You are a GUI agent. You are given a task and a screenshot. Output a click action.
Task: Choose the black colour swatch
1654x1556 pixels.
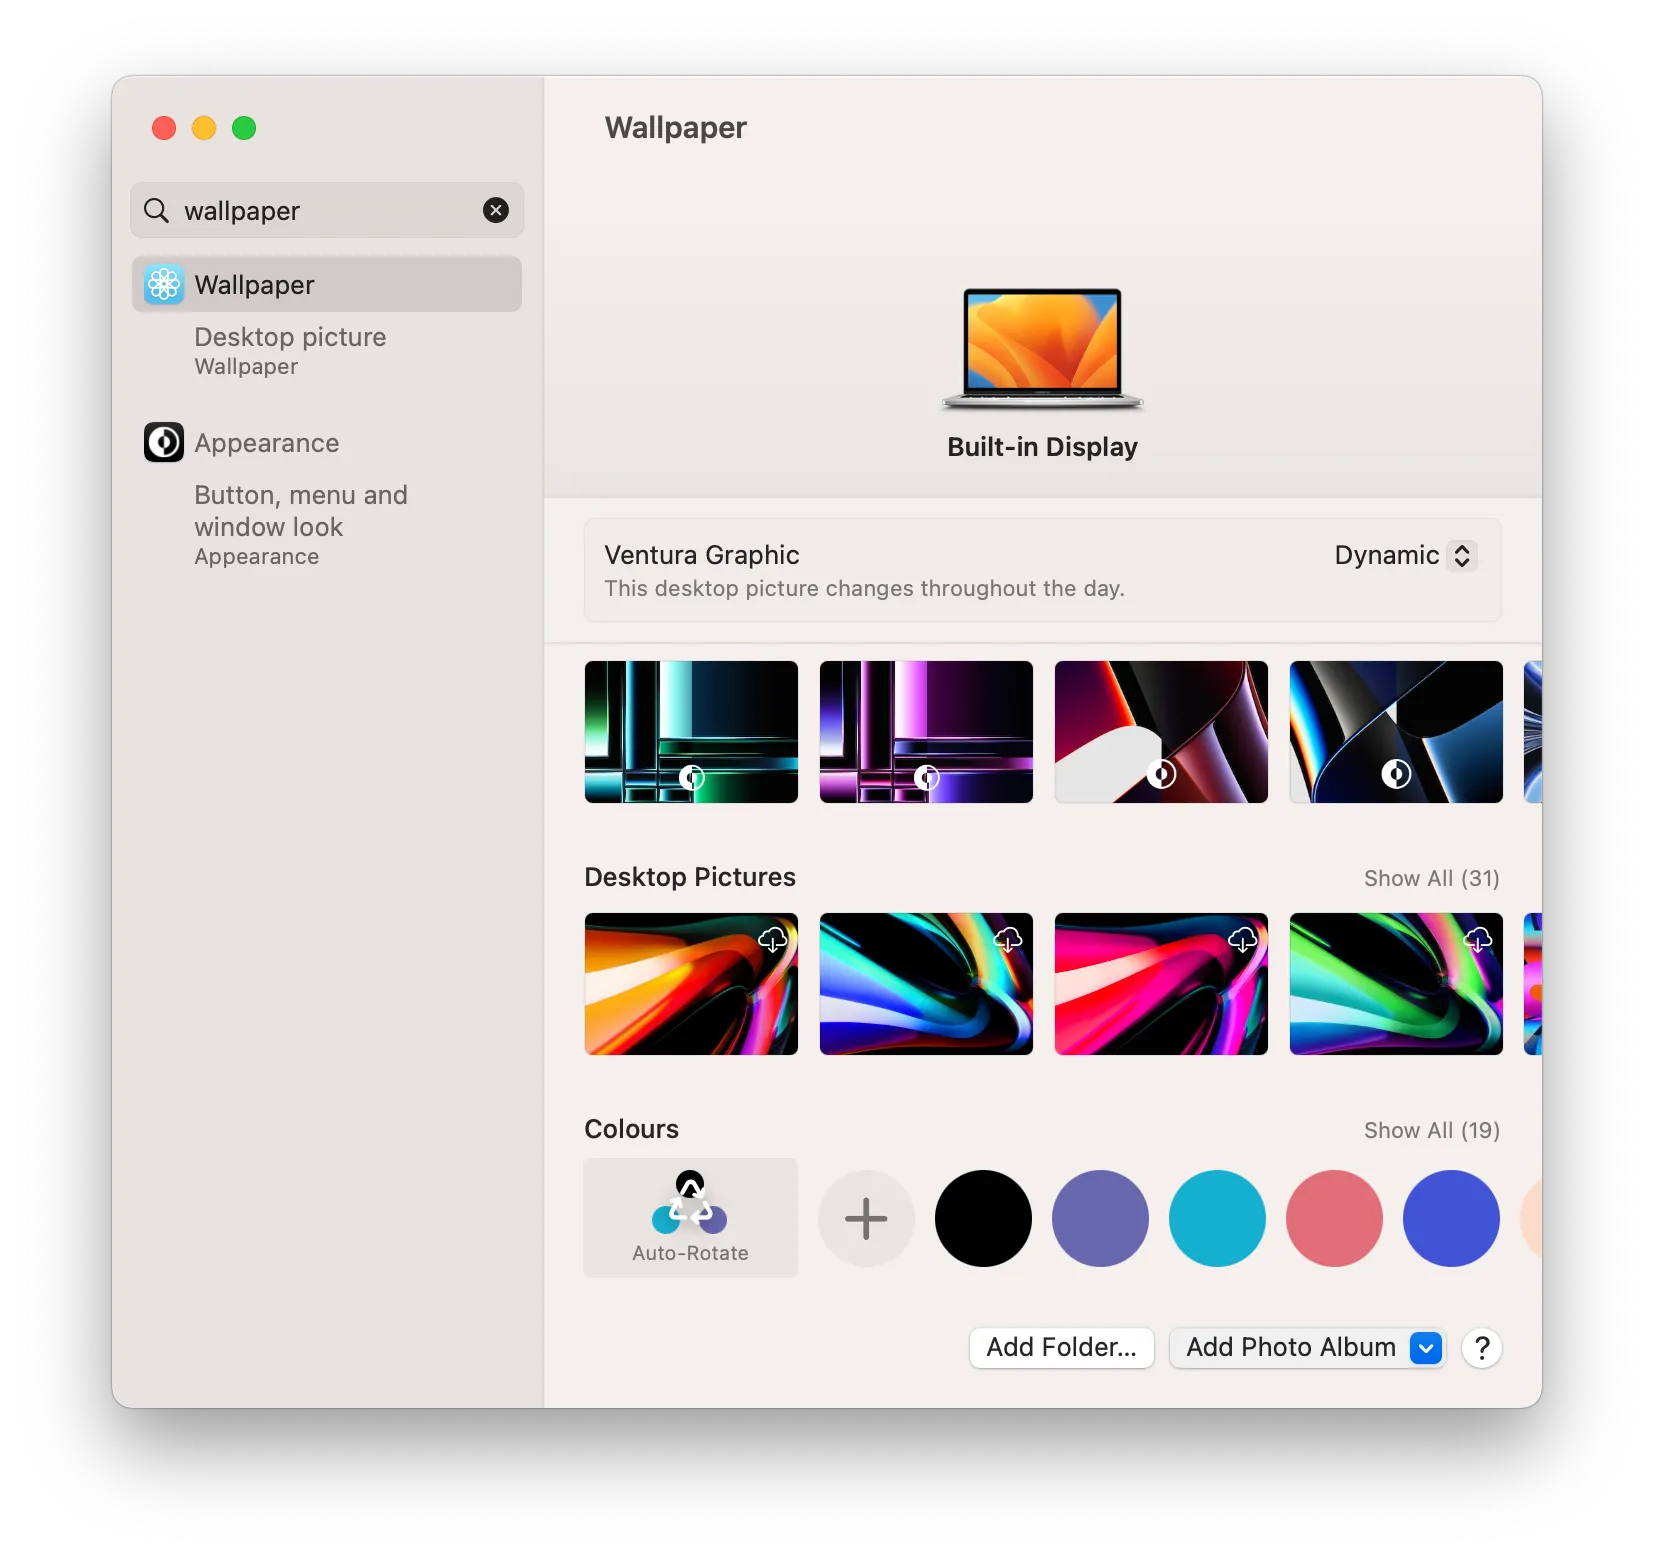click(x=983, y=1218)
